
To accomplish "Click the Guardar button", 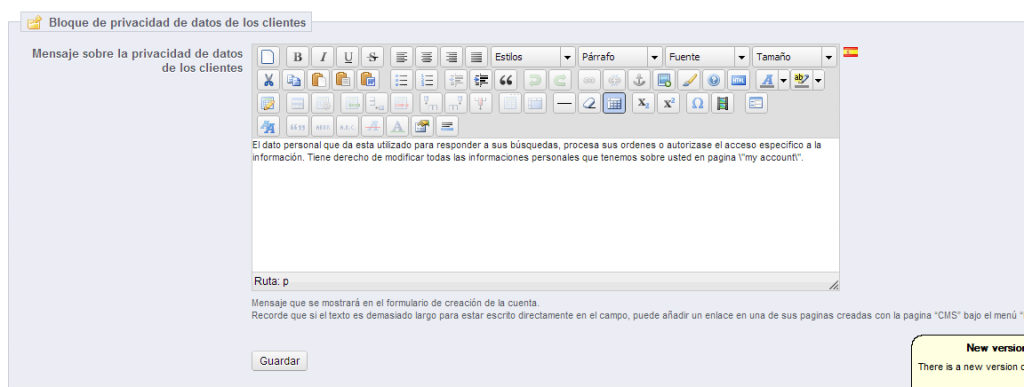I will coord(280,361).
